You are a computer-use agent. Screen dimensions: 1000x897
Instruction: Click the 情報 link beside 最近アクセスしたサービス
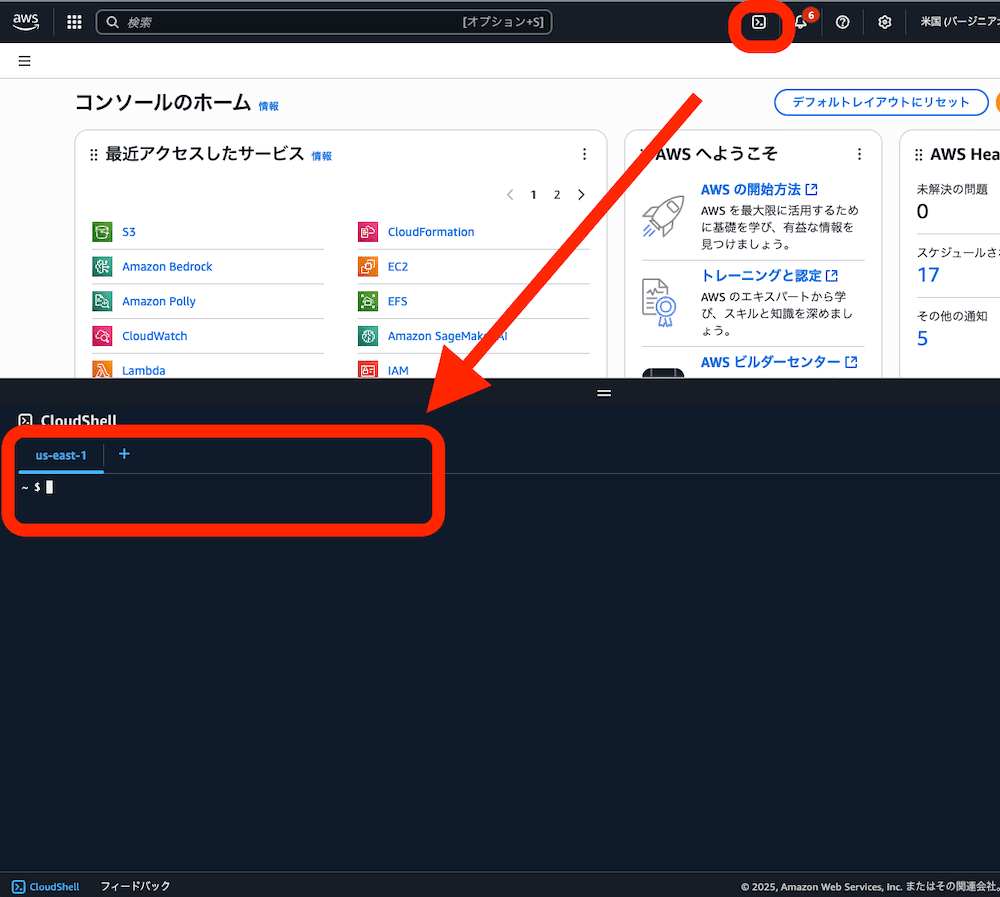[x=321, y=156]
